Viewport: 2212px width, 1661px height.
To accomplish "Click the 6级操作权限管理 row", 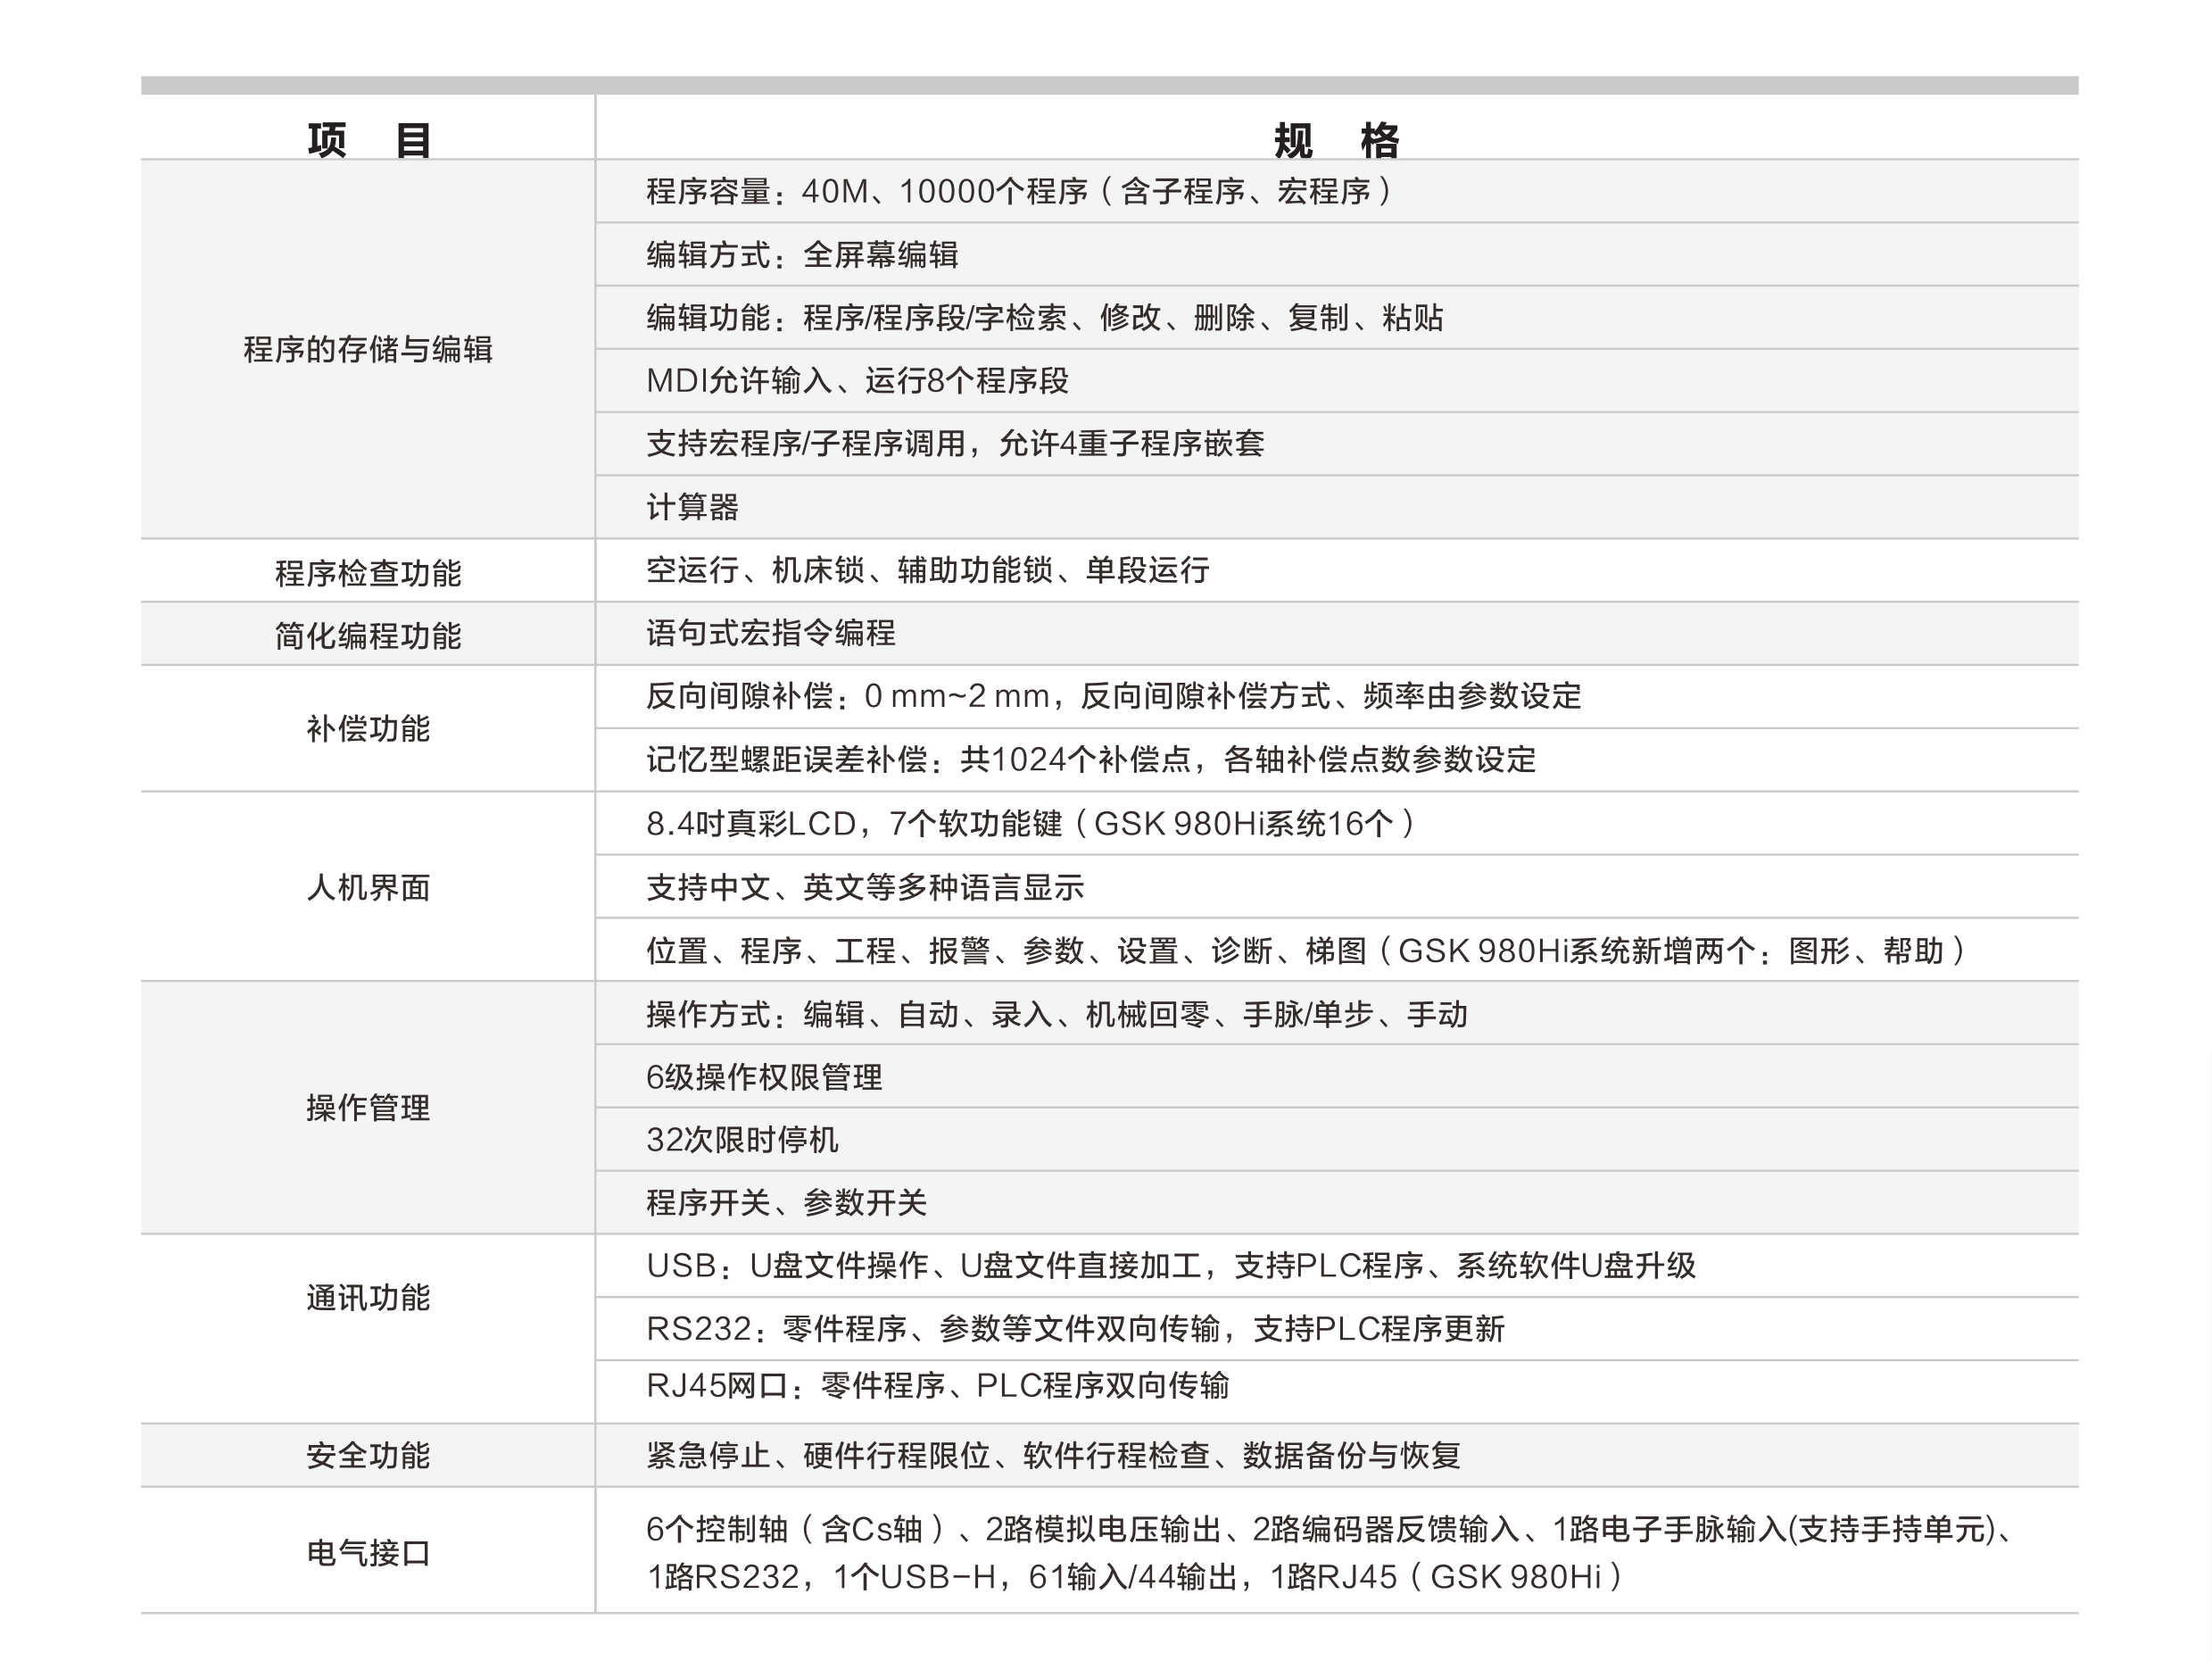I will tap(764, 1077).
